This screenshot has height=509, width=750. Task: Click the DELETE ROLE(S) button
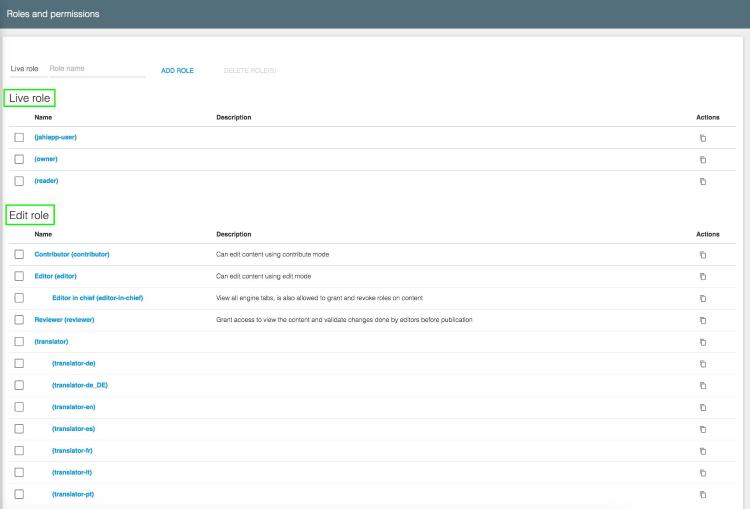[x=250, y=70]
